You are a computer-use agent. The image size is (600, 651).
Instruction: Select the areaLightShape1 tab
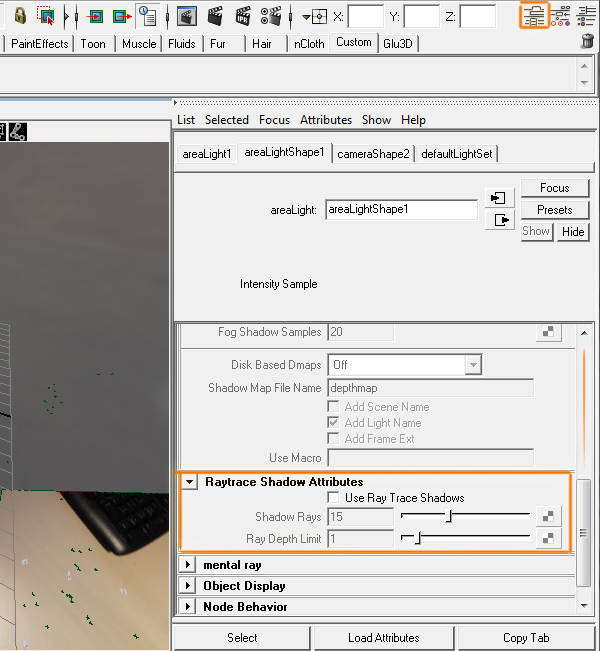(284, 152)
